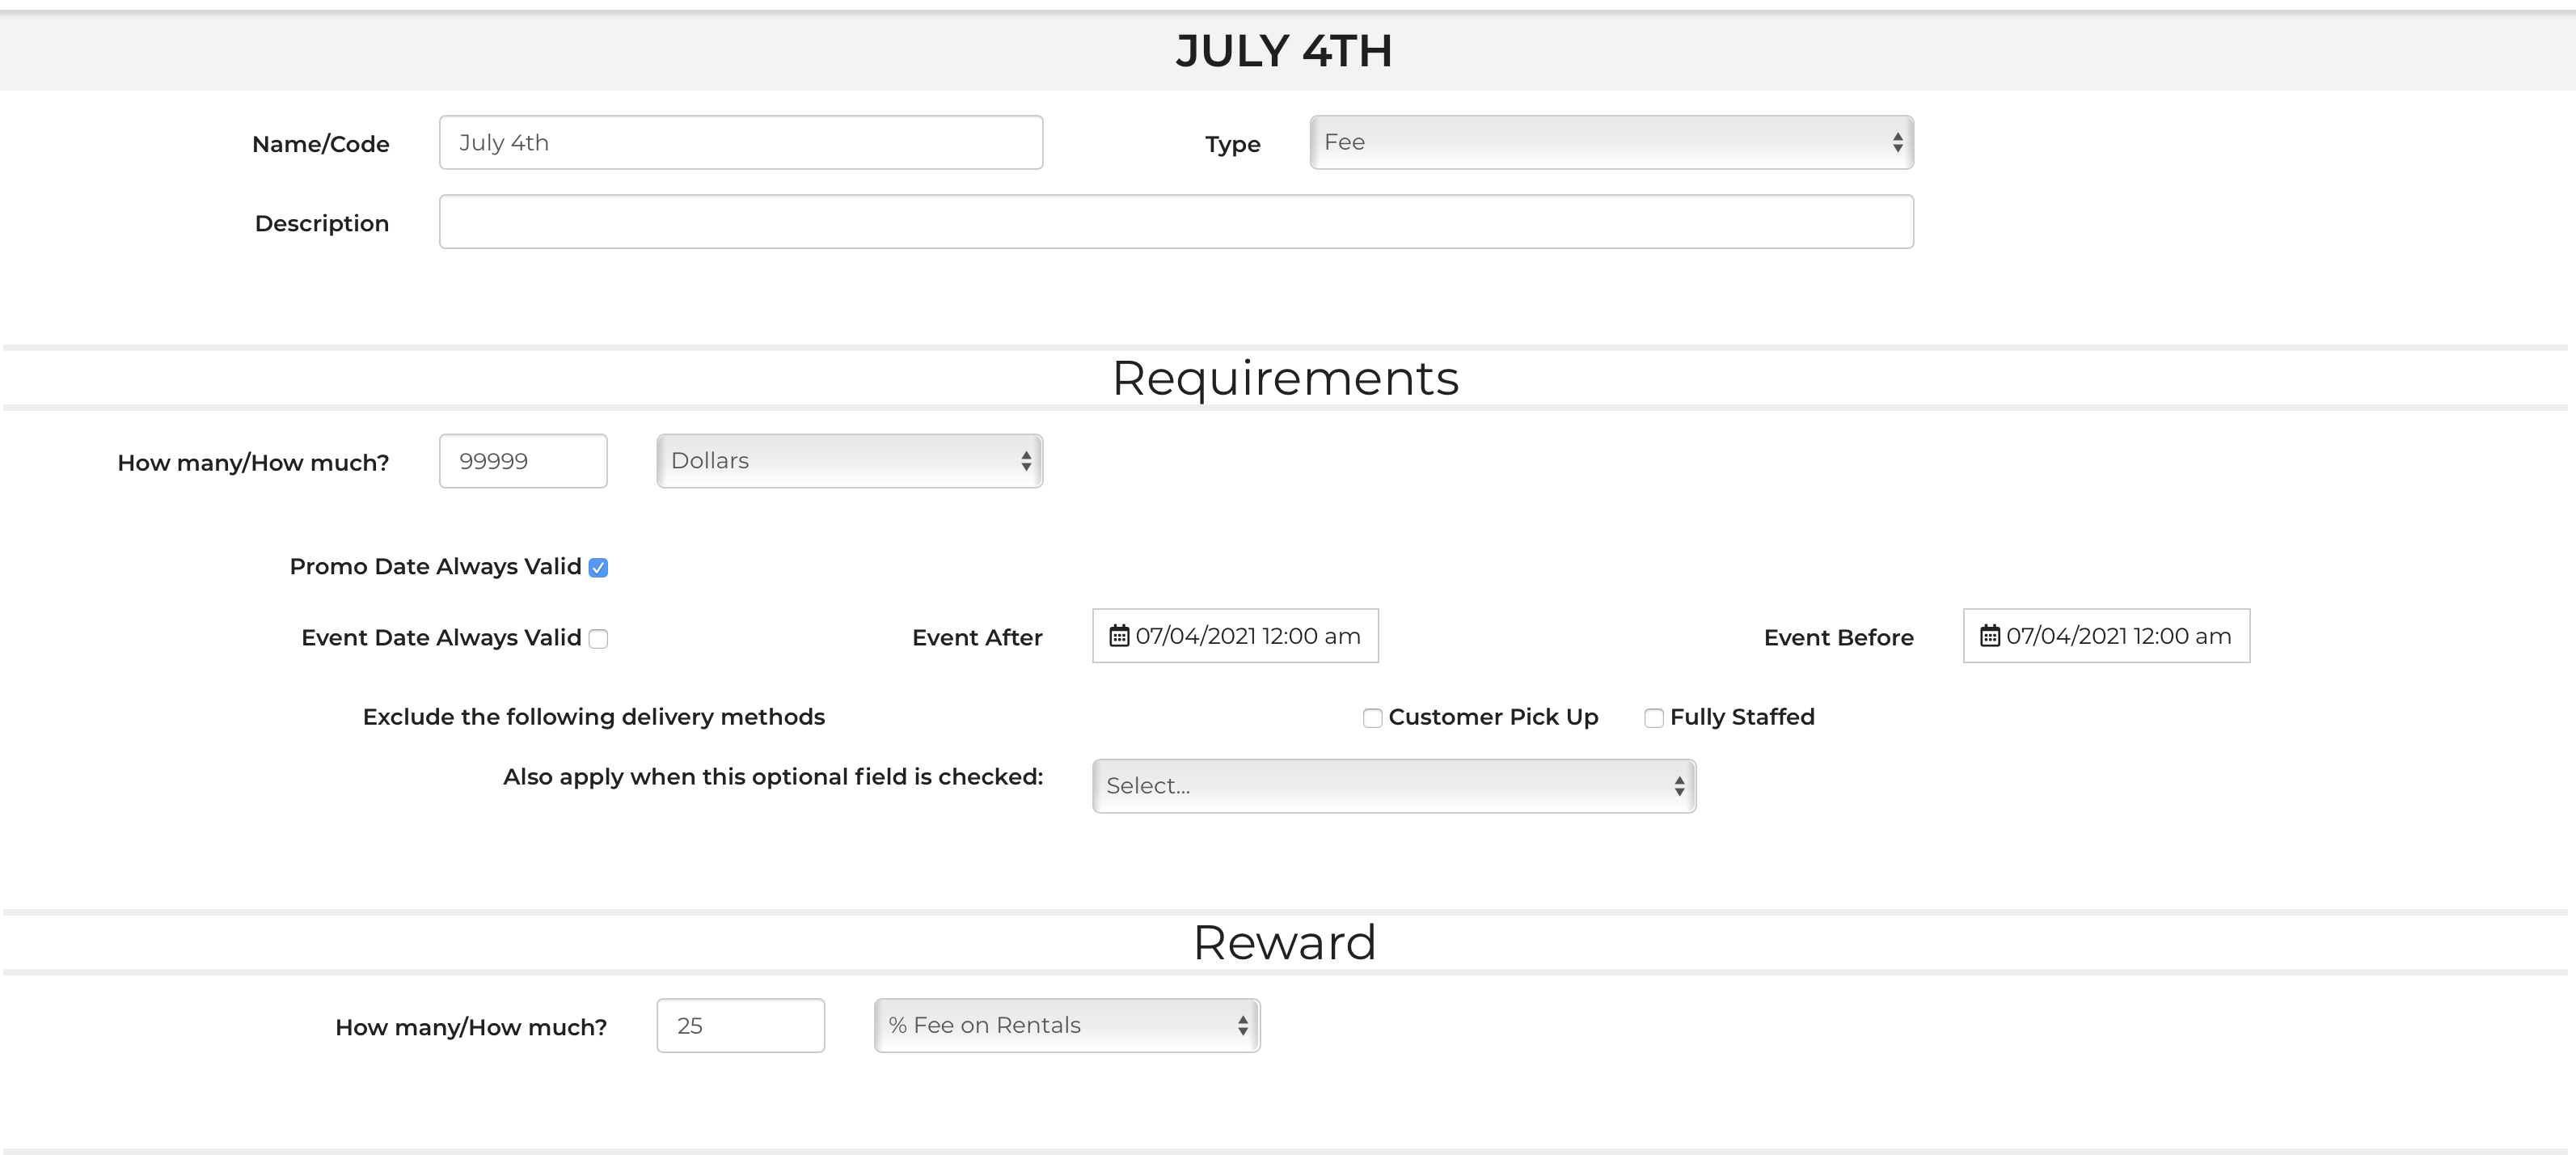The image size is (2576, 1155).
Task: Click the calendar icon in Event After field
Action: [1119, 636]
